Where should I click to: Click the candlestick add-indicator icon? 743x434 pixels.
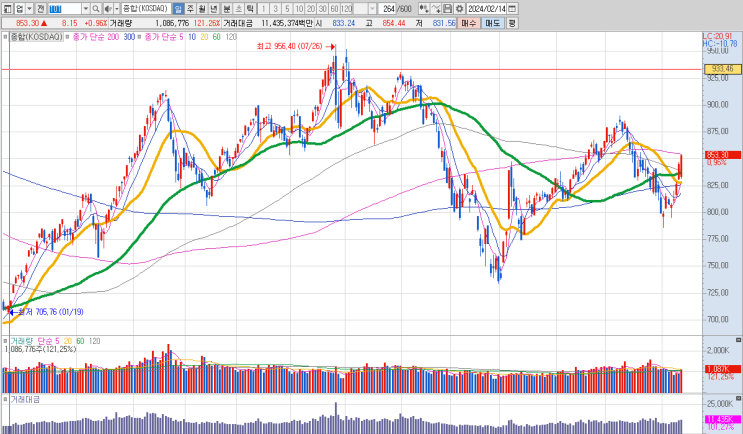424,9
